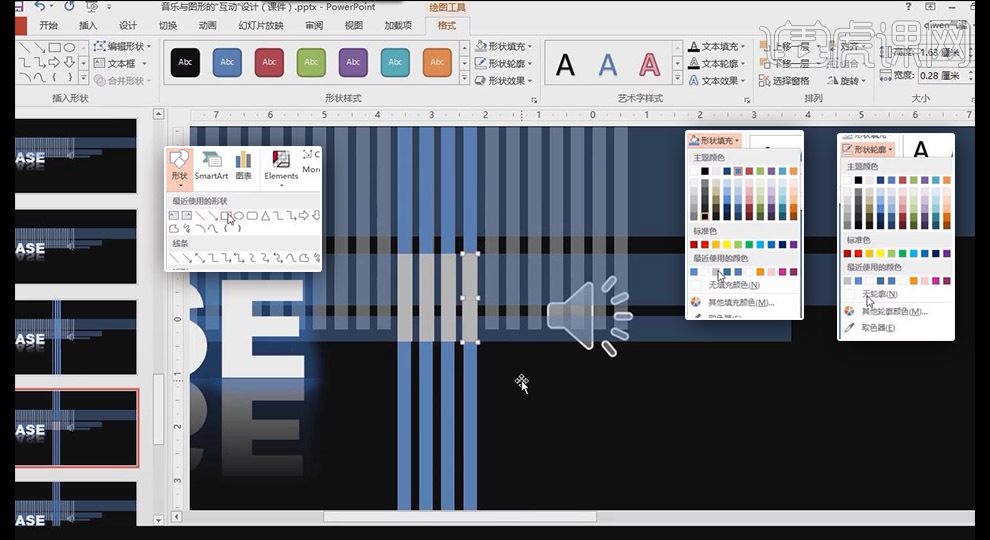Pick the red outlined A WordArt style

pos(650,66)
